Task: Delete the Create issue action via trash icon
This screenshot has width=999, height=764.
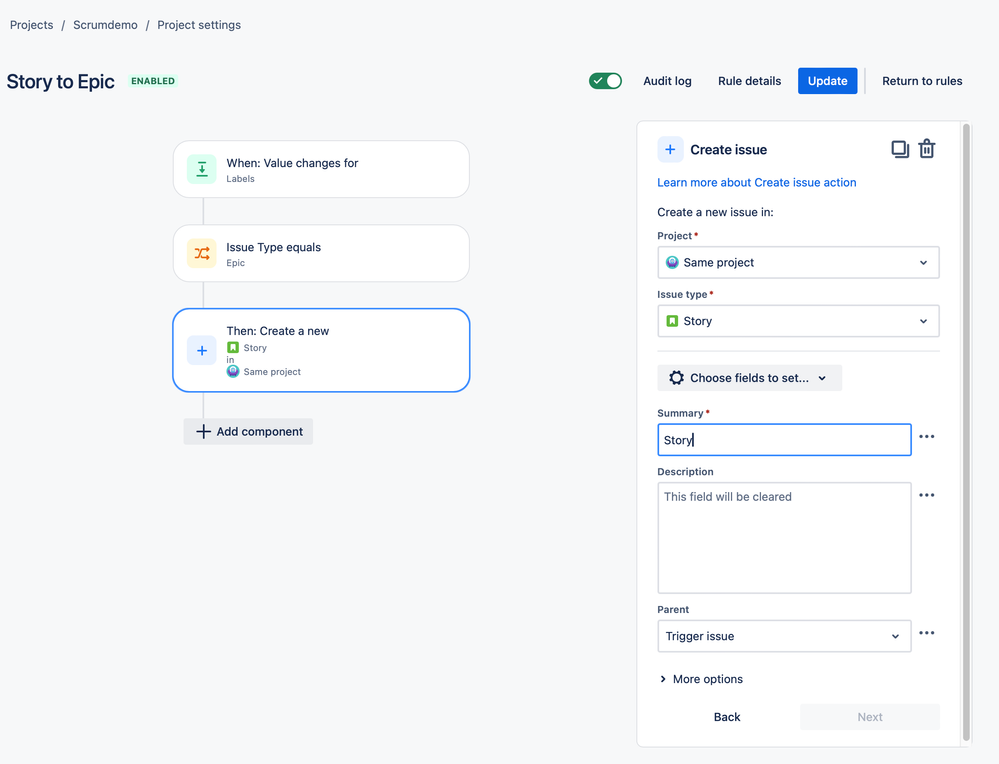Action: click(926, 149)
